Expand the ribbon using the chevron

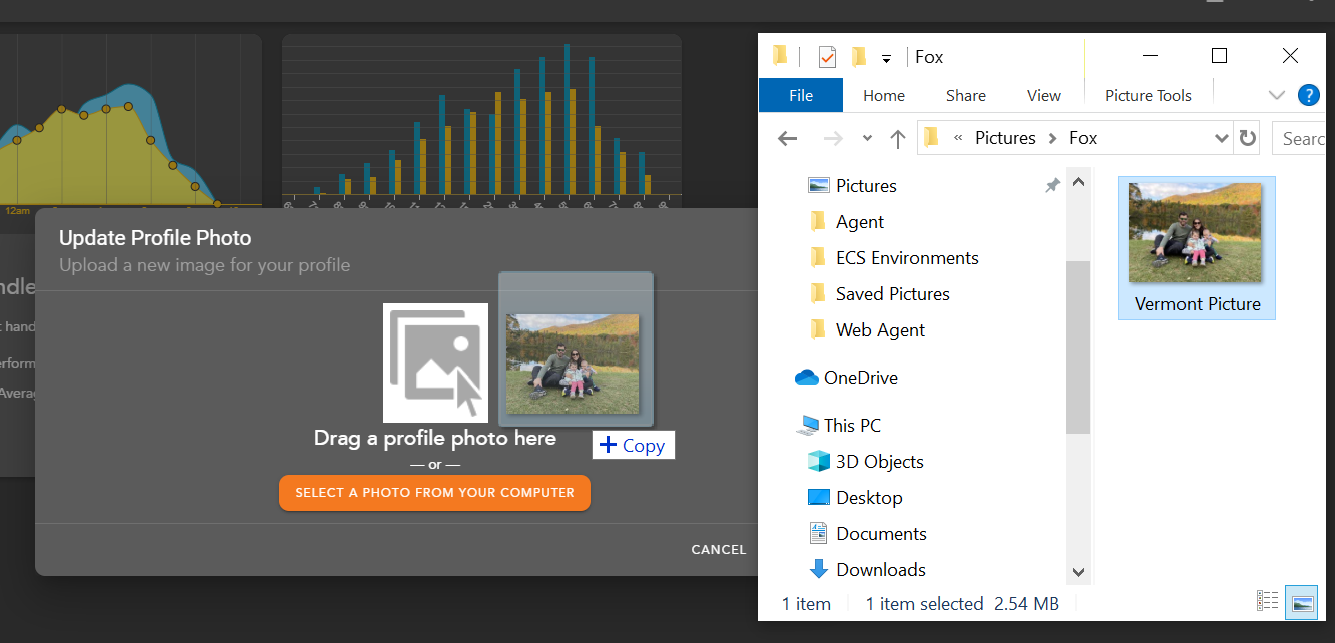1276,95
